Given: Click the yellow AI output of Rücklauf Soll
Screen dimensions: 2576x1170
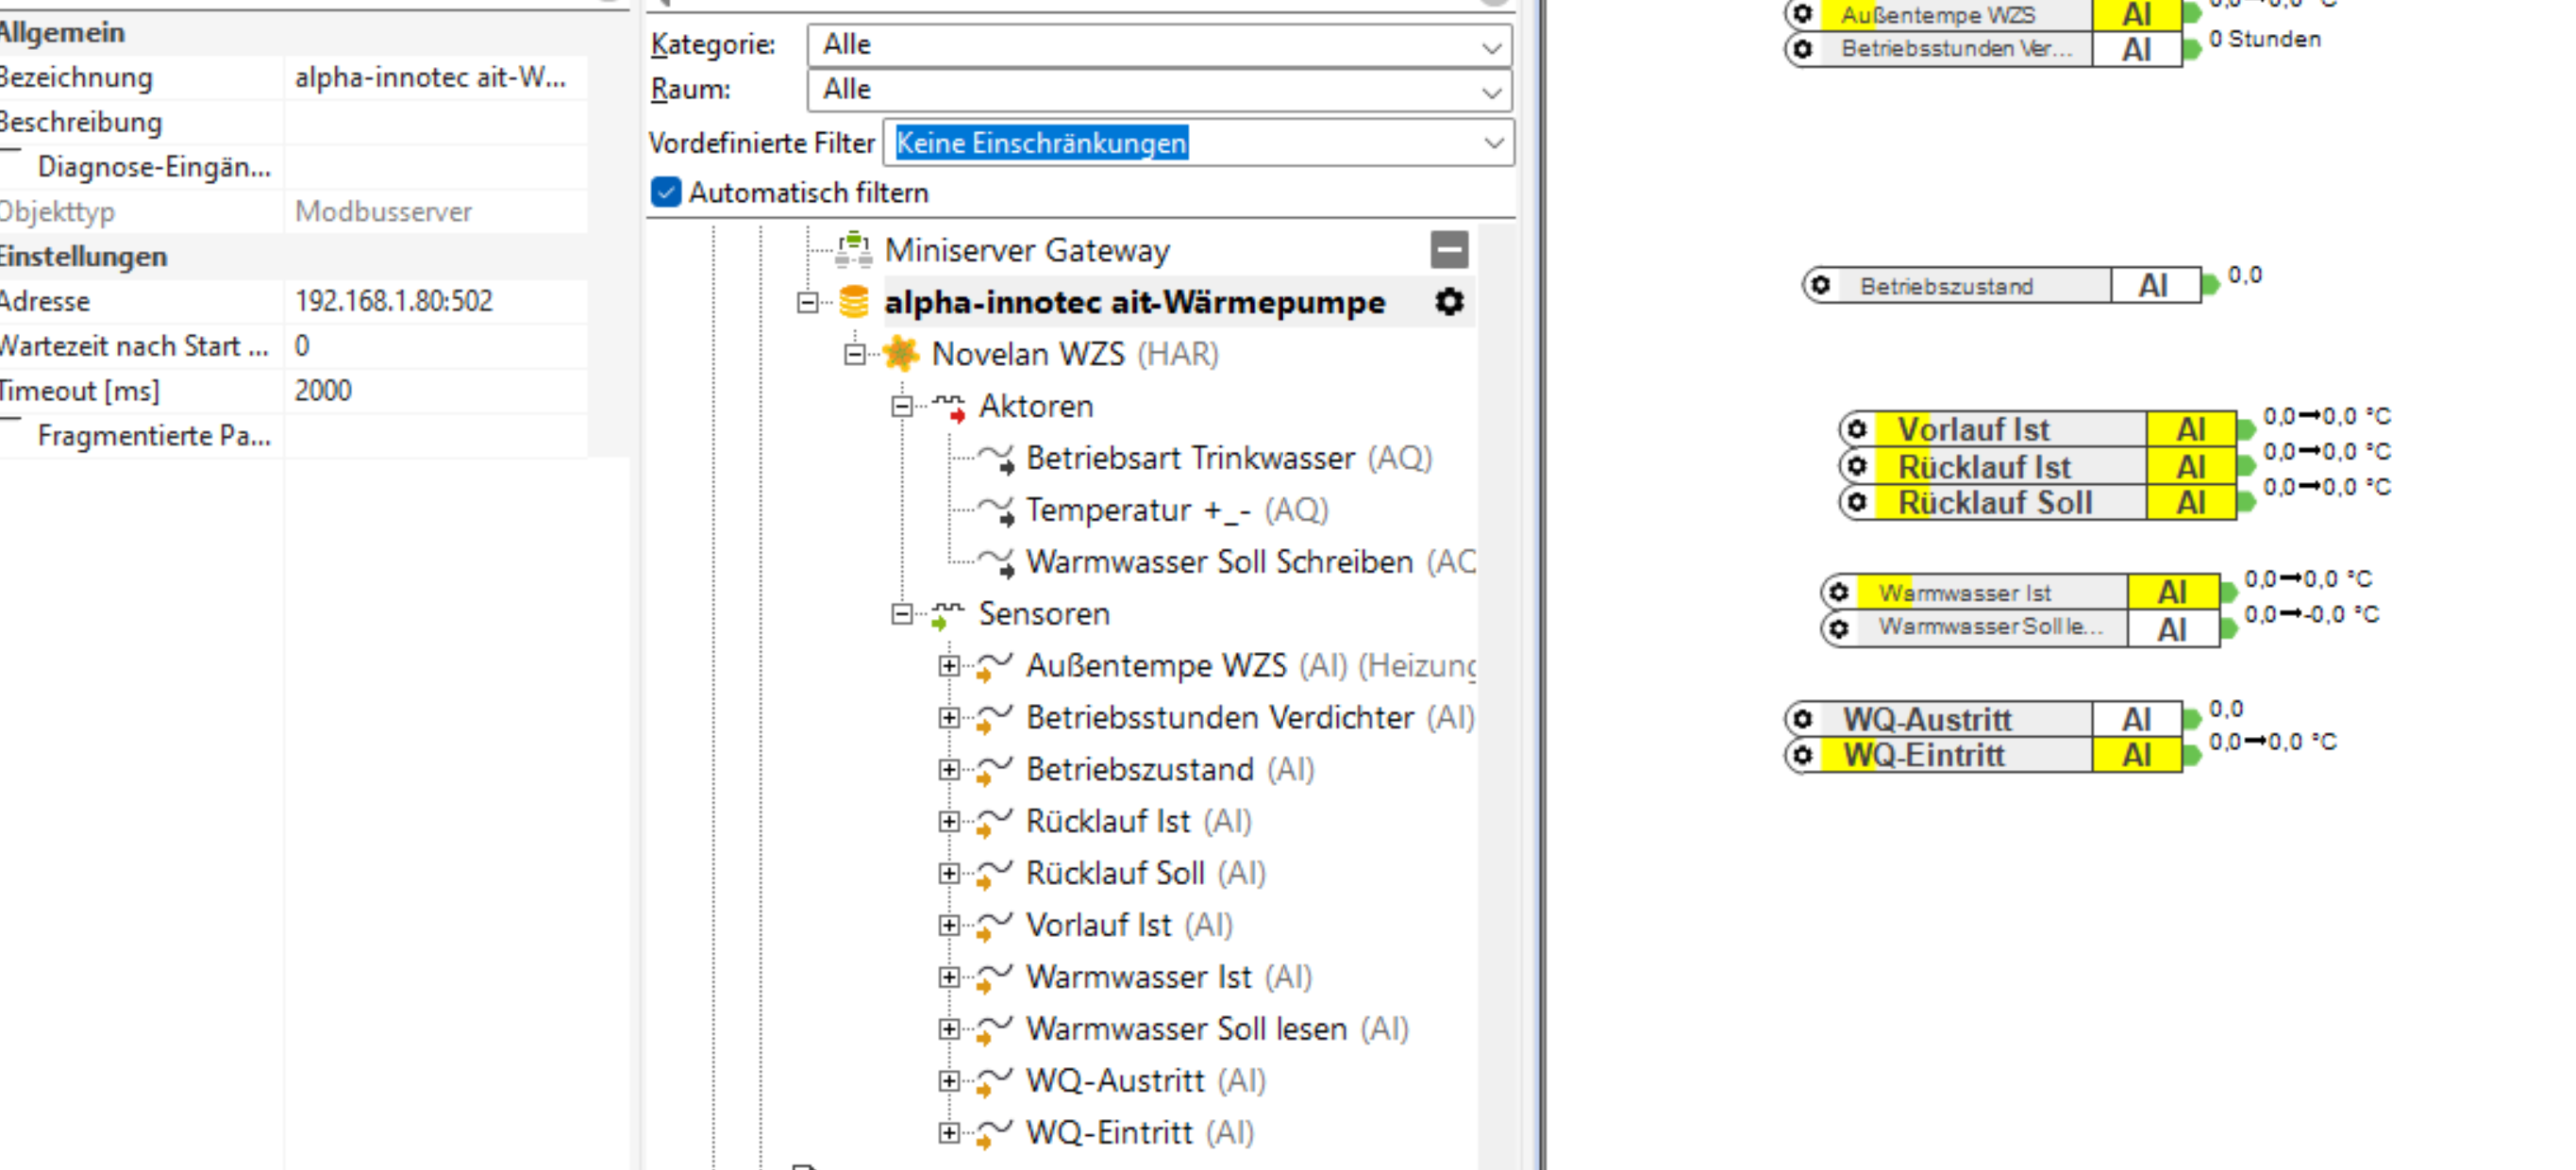Looking at the screenshot, I should [2190, 503].
